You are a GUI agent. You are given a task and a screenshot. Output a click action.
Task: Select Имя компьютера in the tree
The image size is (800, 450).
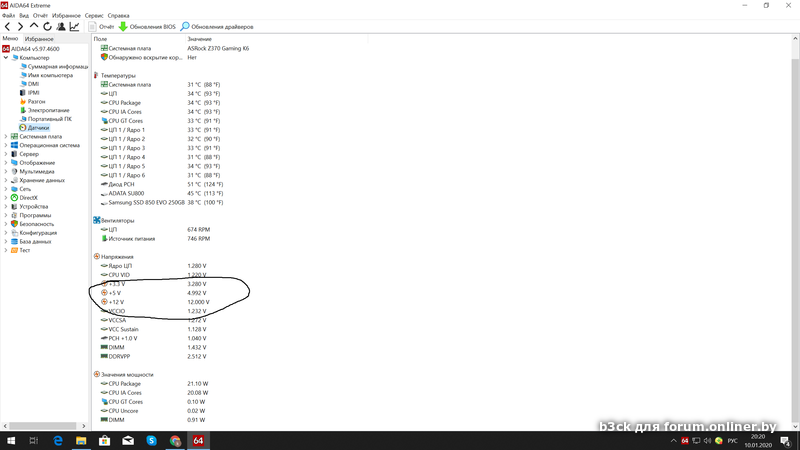46,75
